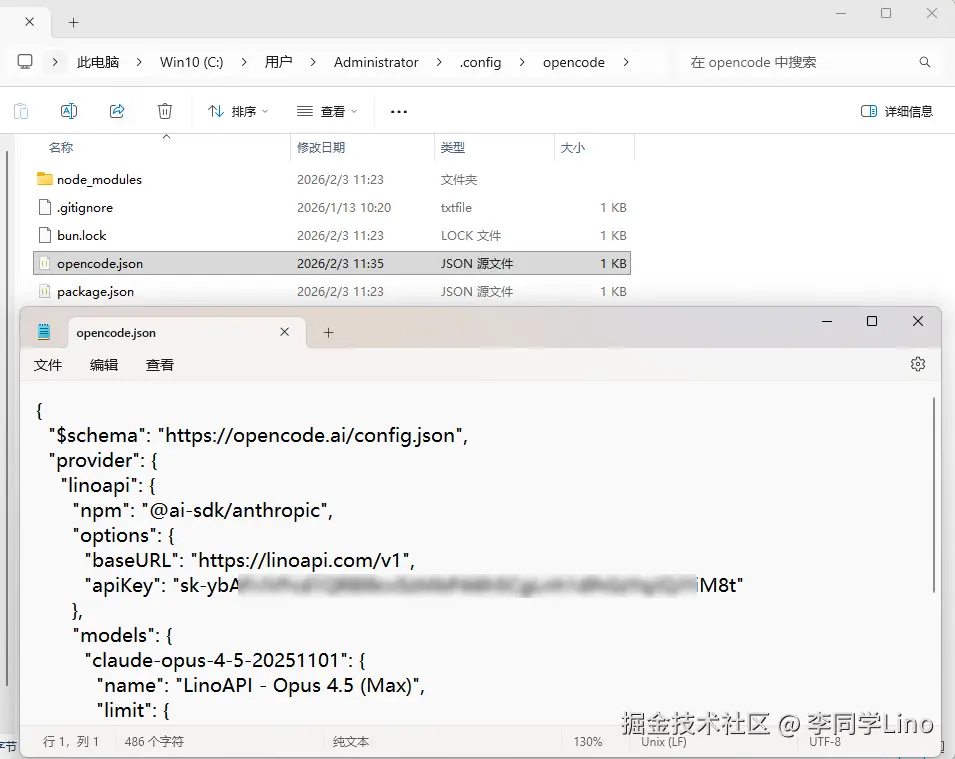This screenshot has height=759, width=955.
Task: Click opencode in the breadcrumb path
Action: (574, 62)
